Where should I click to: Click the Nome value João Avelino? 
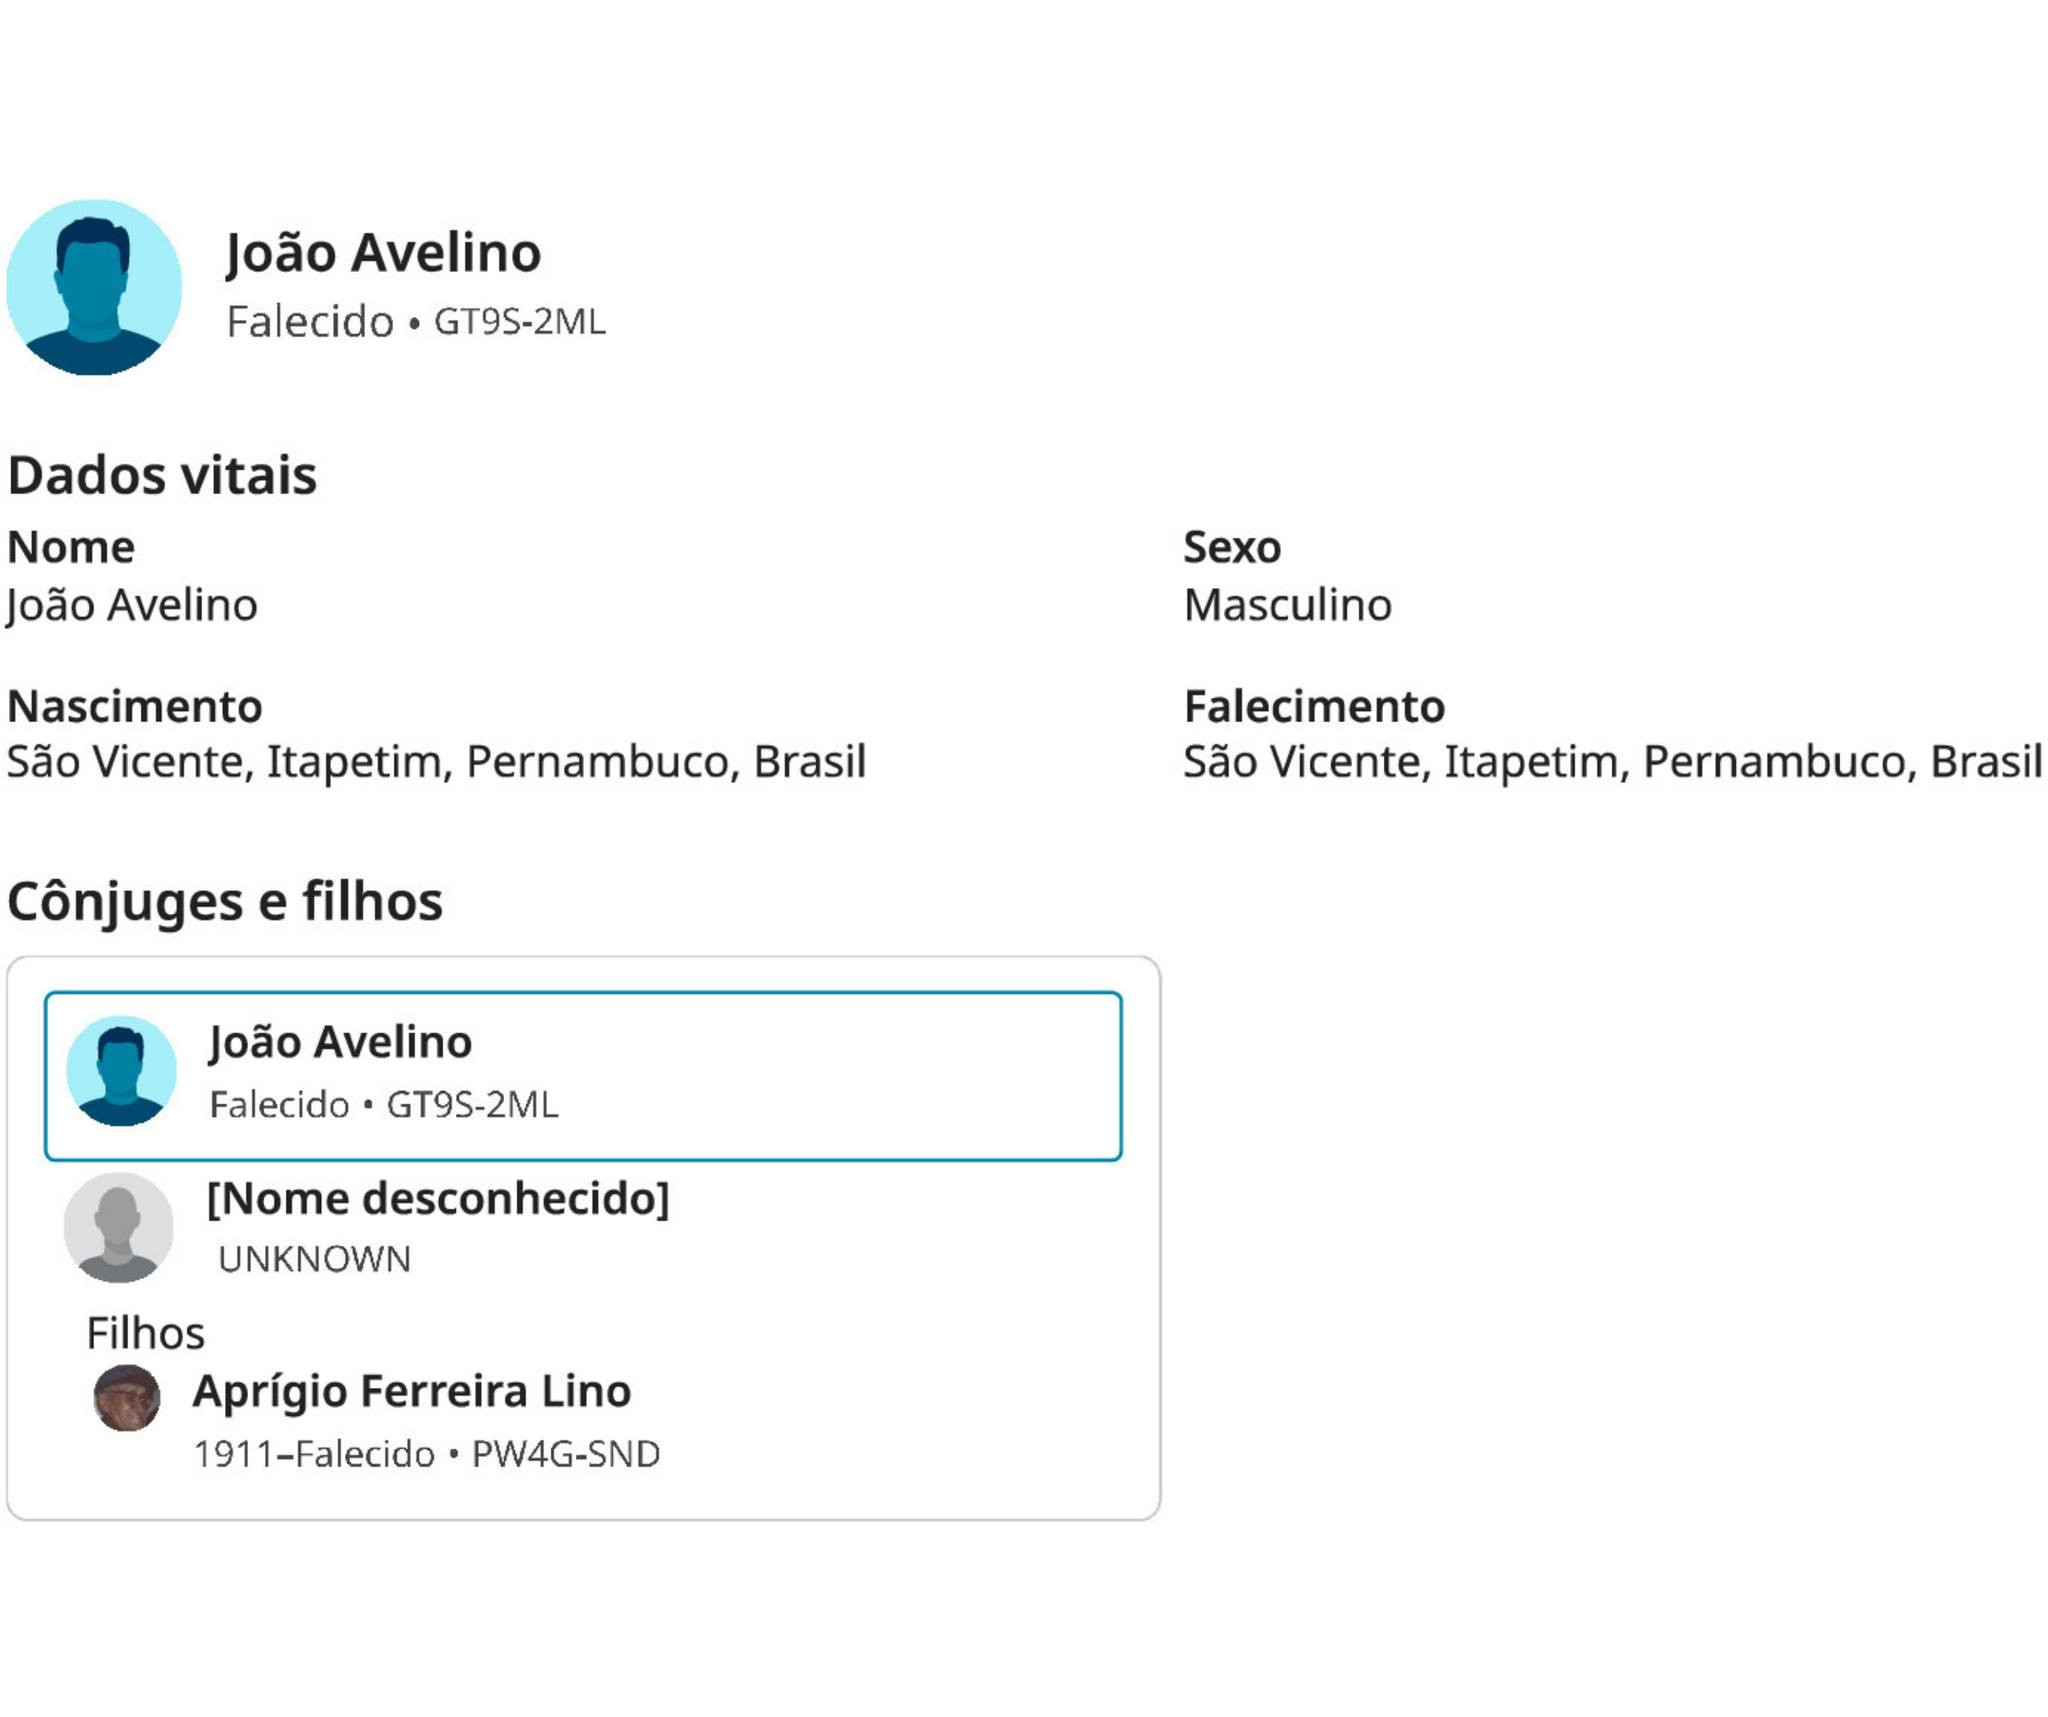(x=132, y=605)
